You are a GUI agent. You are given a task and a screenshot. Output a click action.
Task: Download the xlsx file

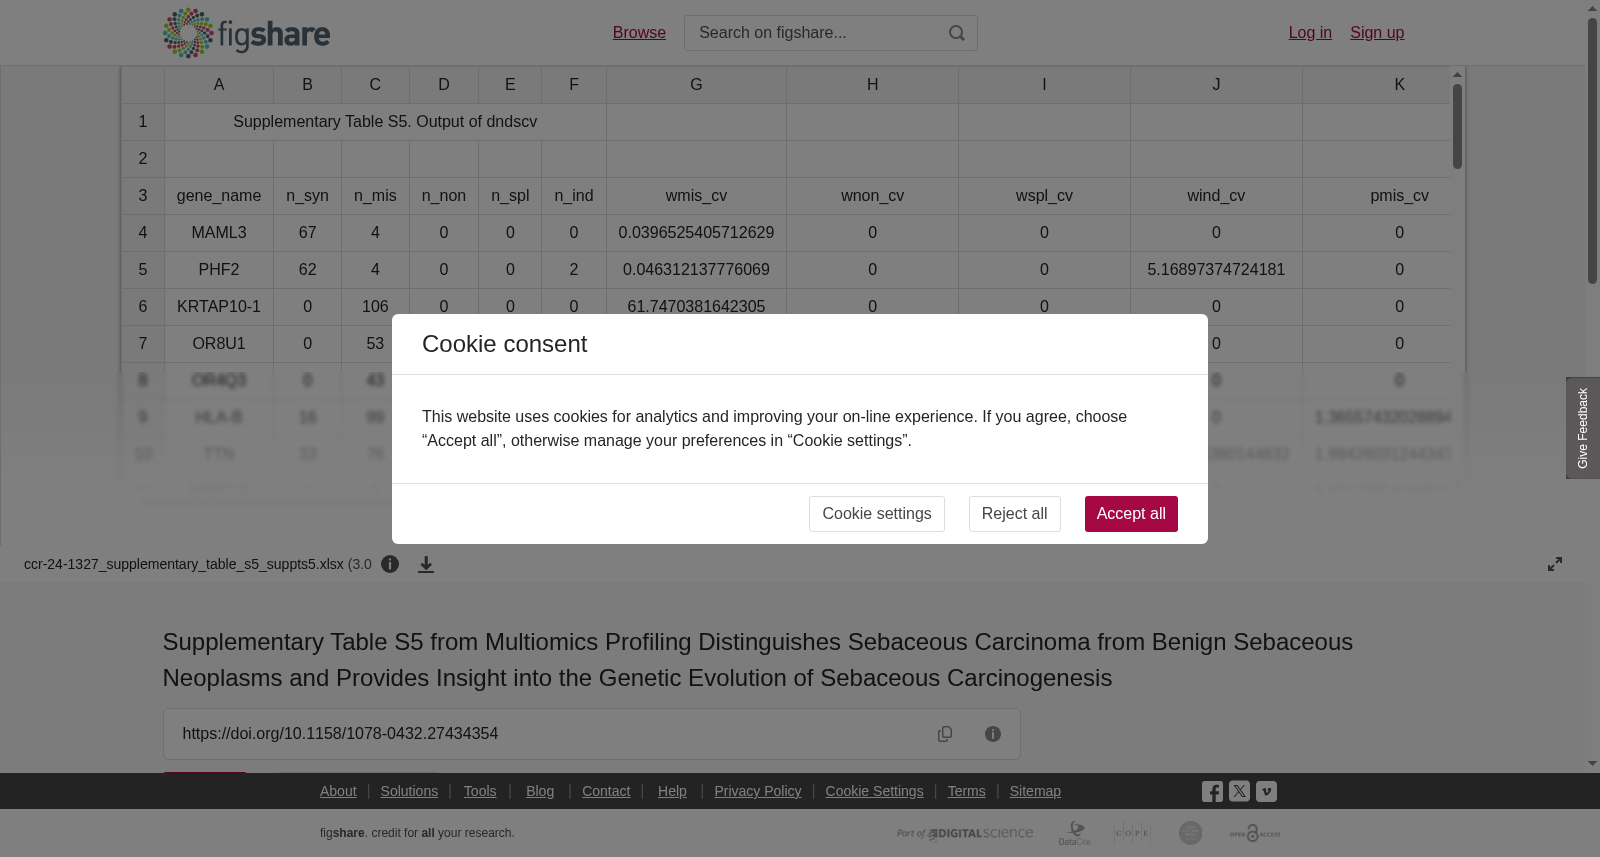point(426,564)
